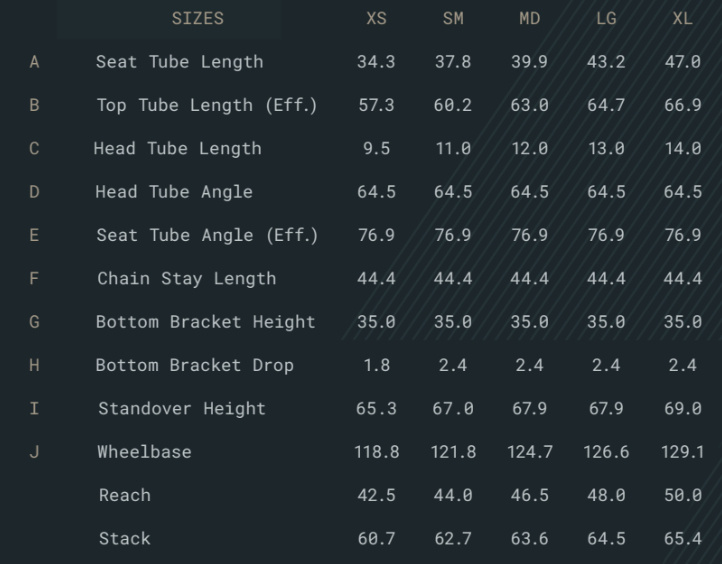
Task: Click the SIZES header cell
Action: [198, 18]
